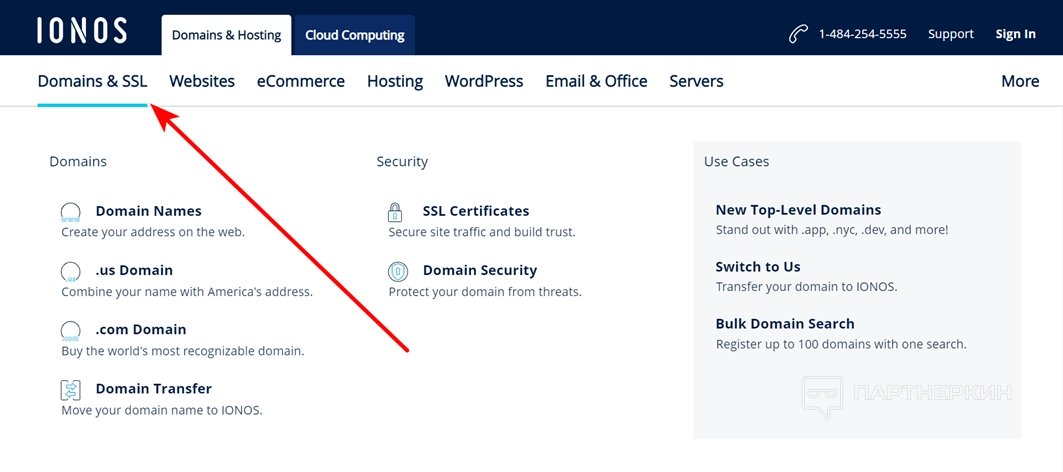Open the Bulk Domain Search link
Viewport: 1063px width, 472px height.
[x=785, y=324]
